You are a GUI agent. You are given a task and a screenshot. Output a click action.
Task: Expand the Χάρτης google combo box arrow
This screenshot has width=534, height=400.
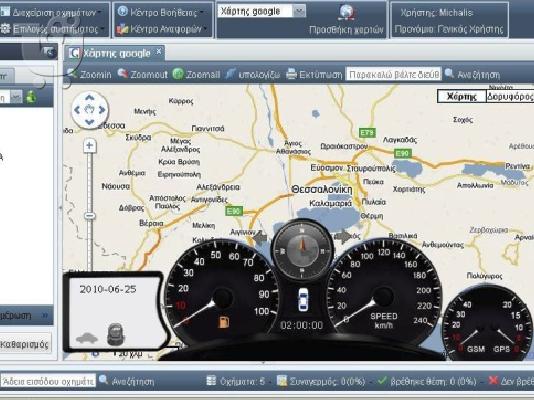299,11
